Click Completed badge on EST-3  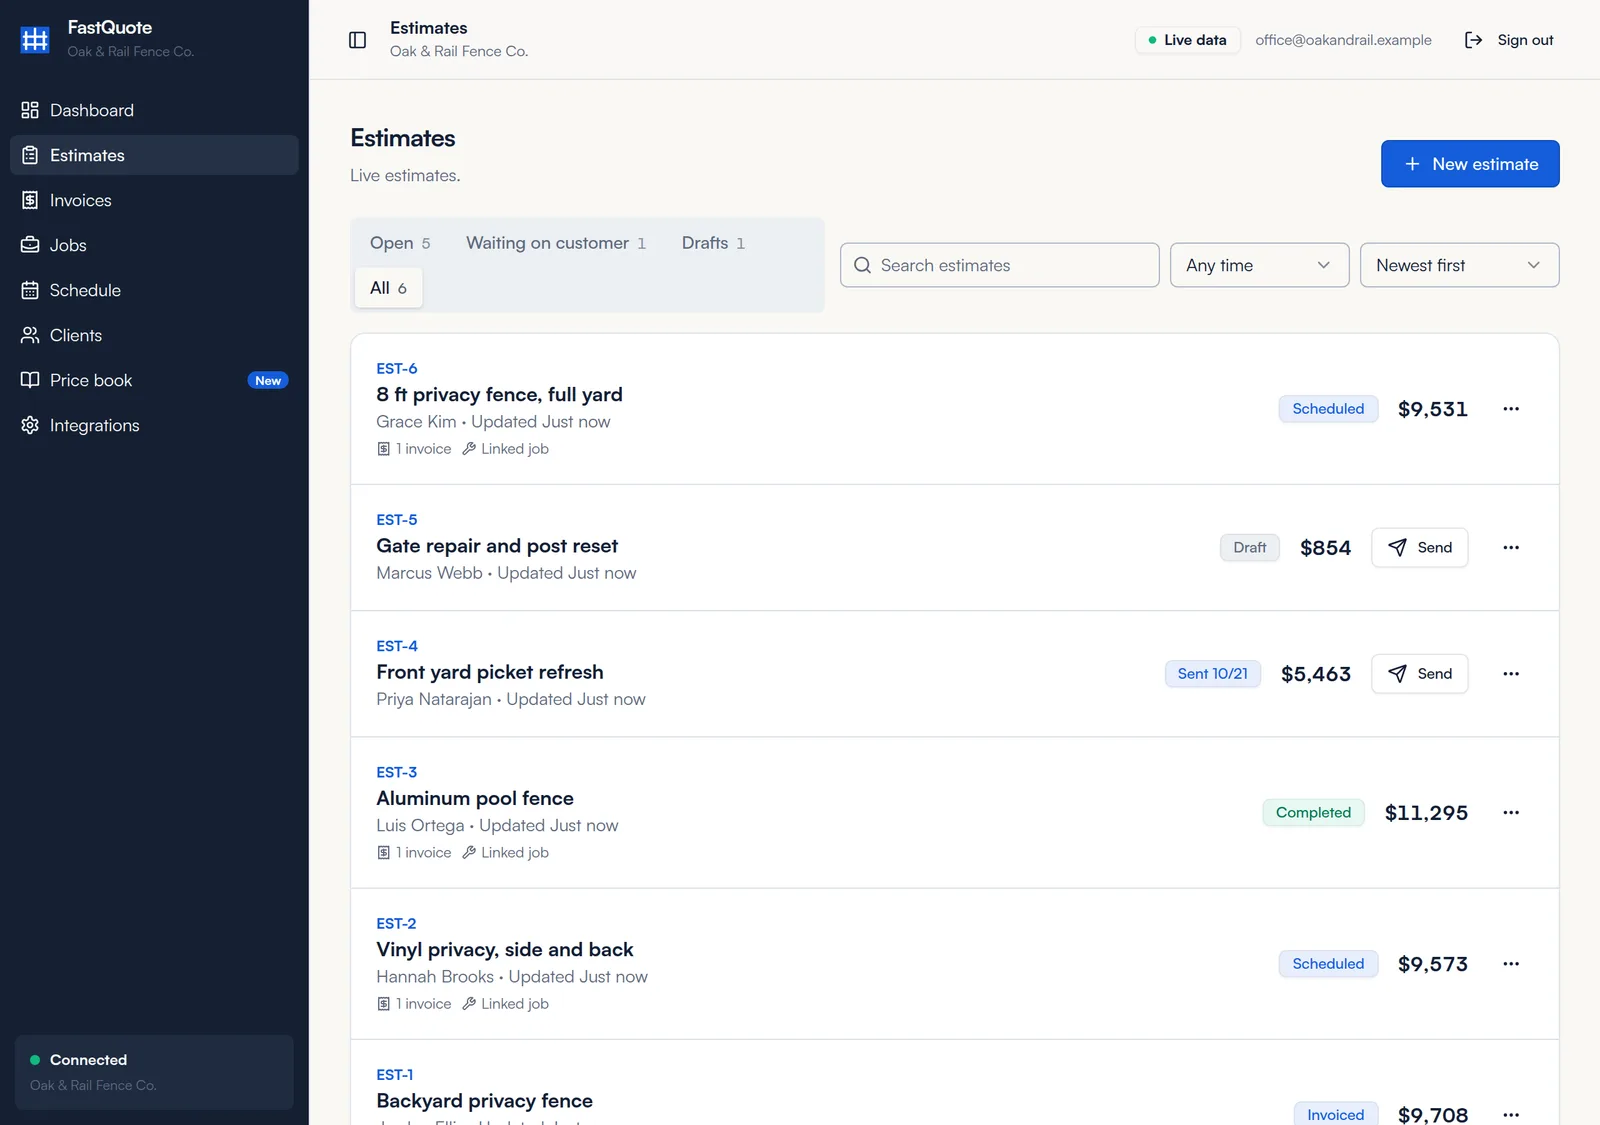pos(1313,813)
